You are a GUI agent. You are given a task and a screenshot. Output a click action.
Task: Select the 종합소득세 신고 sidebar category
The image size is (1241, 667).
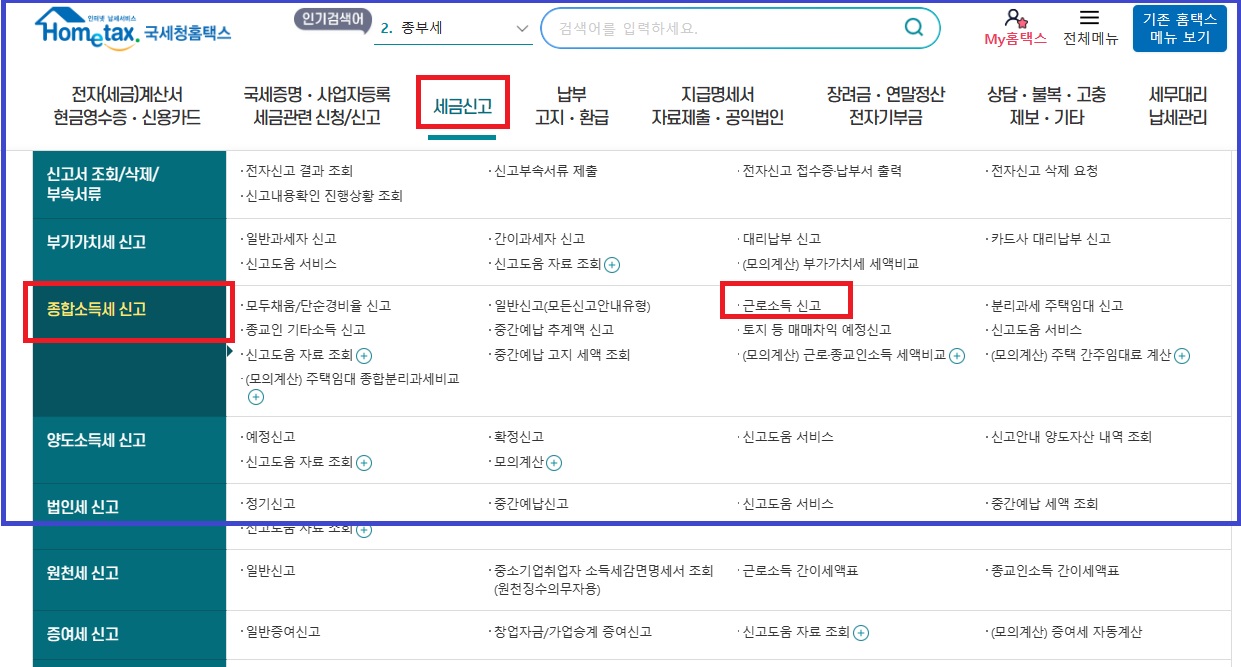(96, 309)
